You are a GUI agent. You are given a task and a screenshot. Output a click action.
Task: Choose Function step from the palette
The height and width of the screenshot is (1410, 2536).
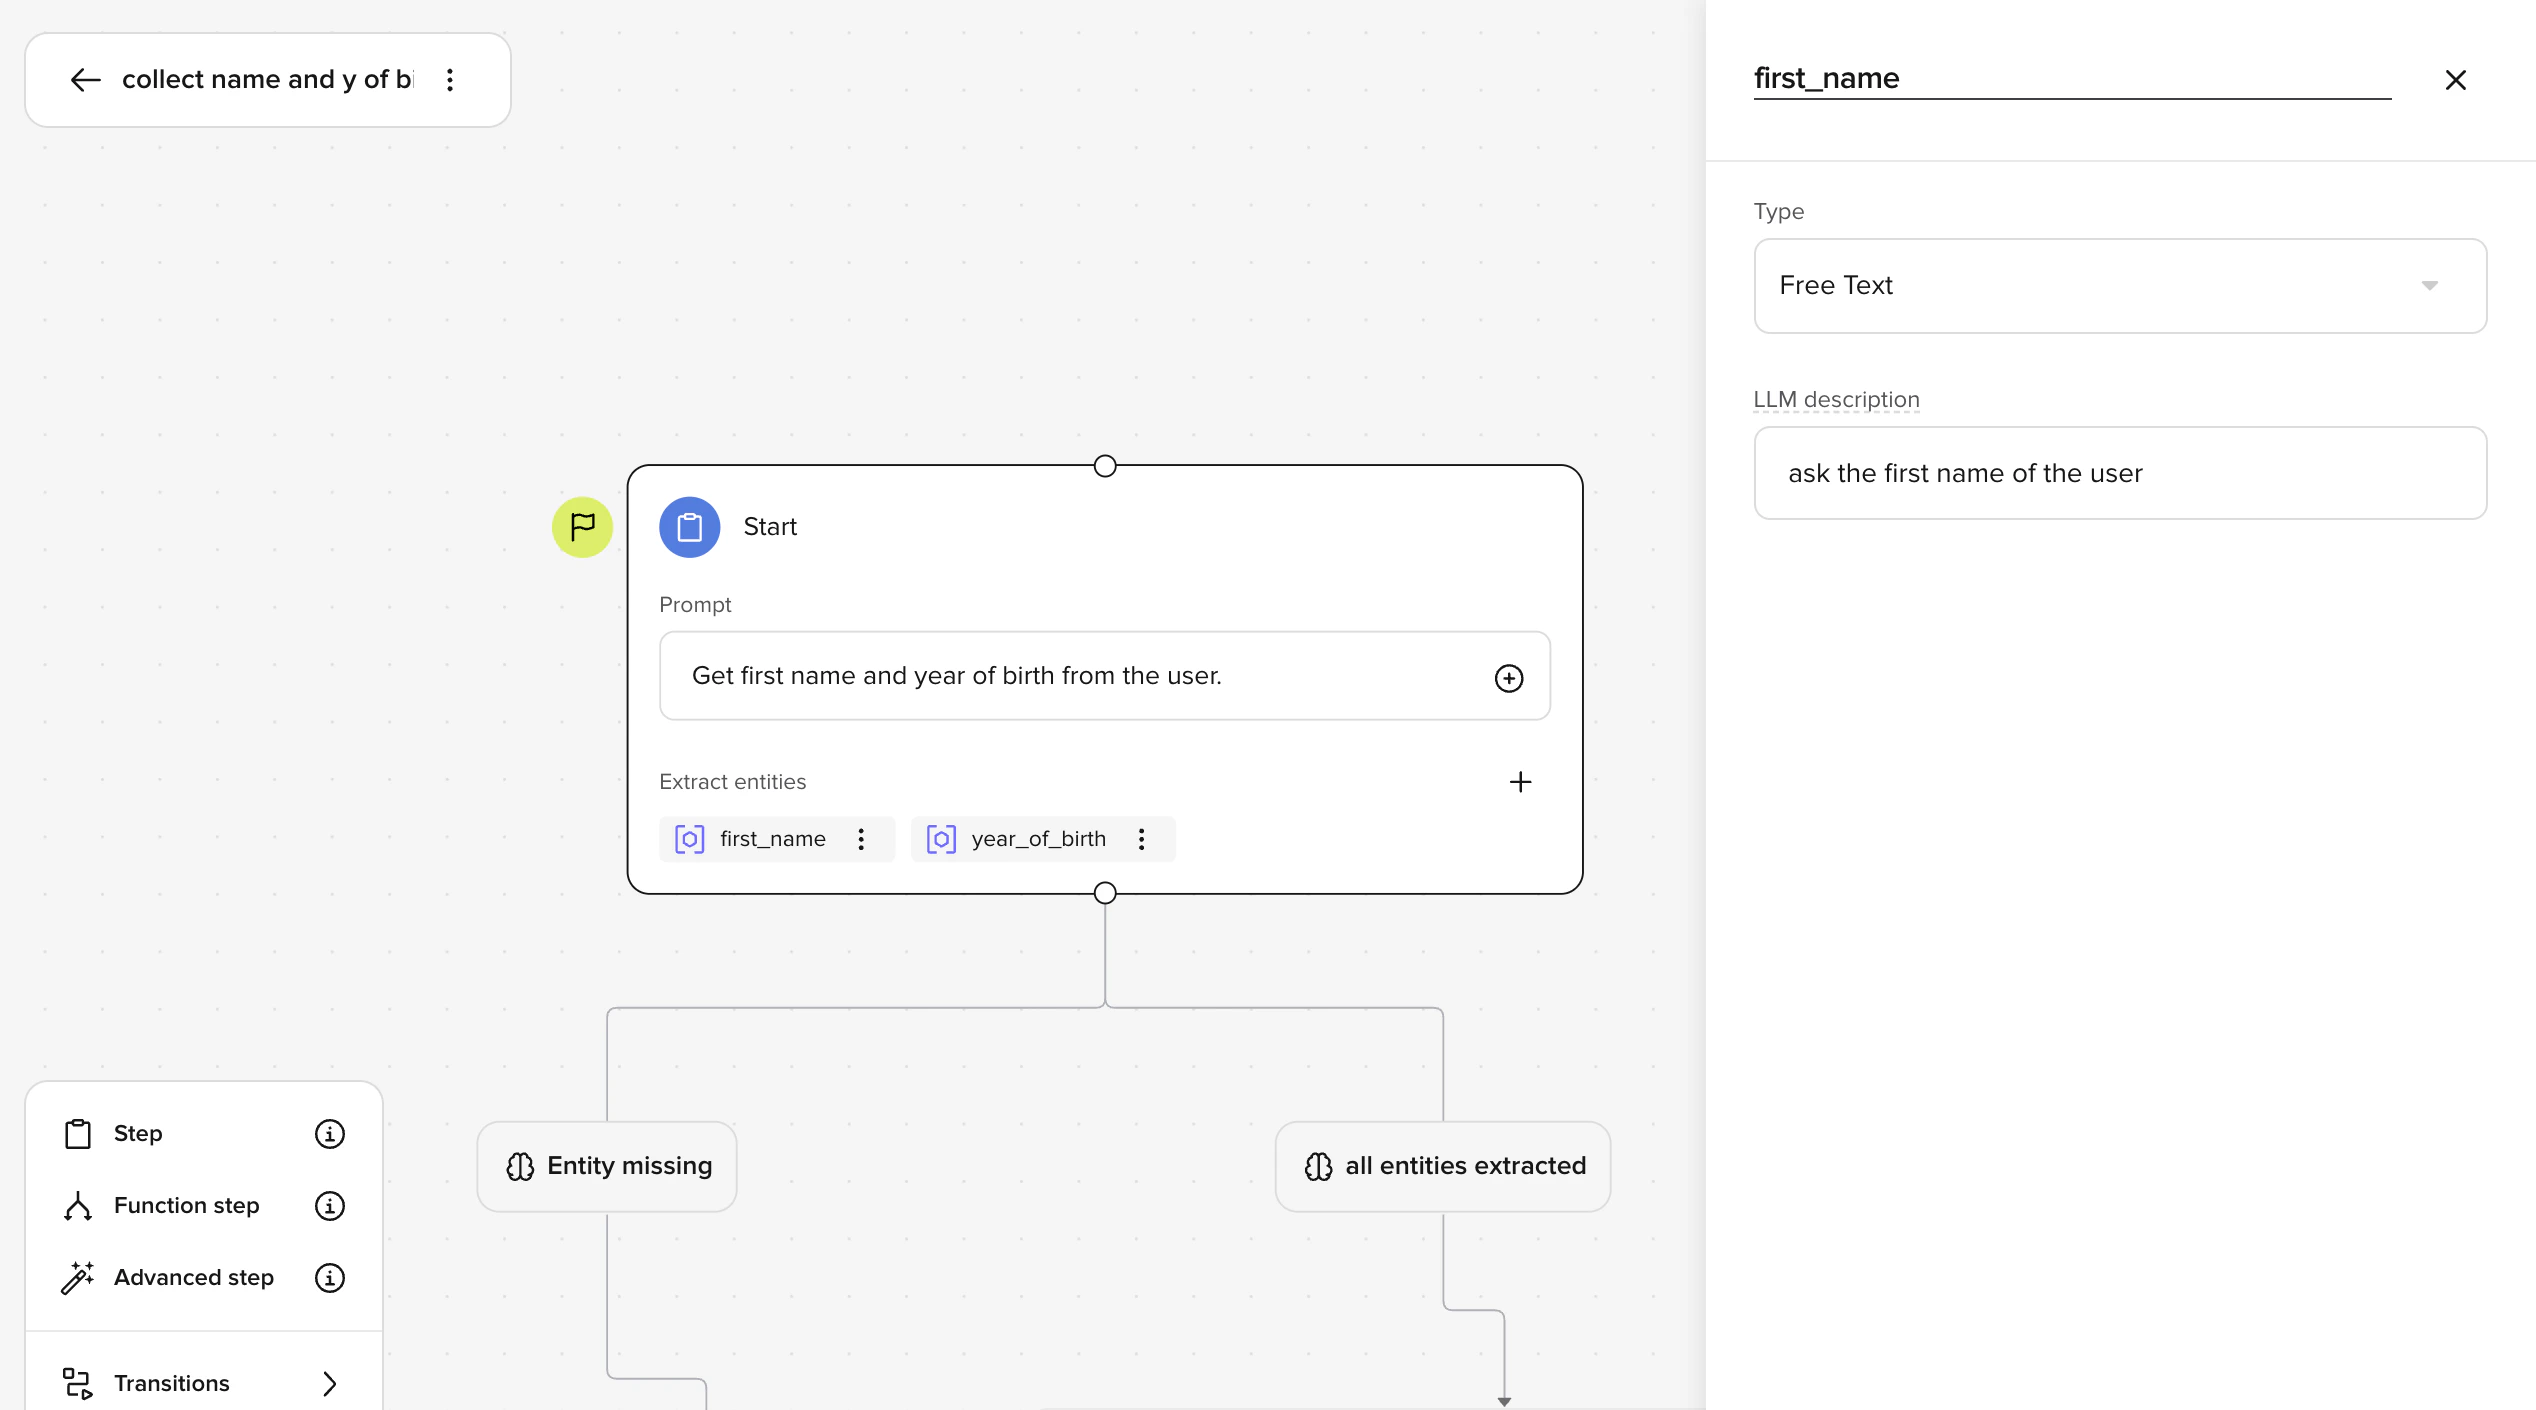click(186, 1206)
